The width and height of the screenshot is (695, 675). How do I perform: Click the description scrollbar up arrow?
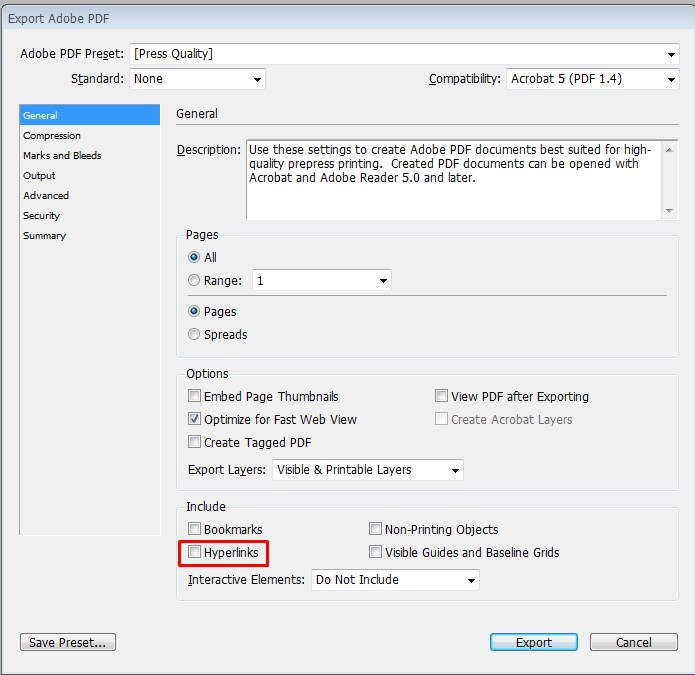point(669,150)
